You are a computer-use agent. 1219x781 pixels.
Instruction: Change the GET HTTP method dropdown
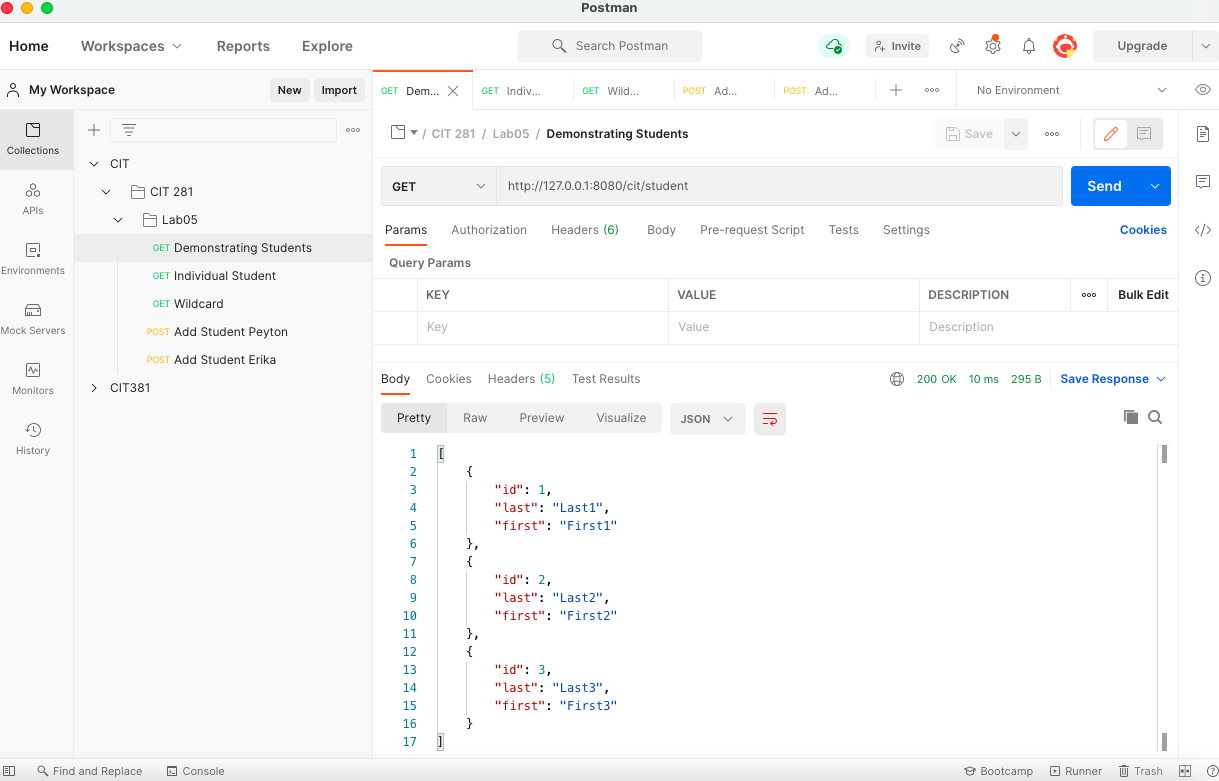[439, 186]
